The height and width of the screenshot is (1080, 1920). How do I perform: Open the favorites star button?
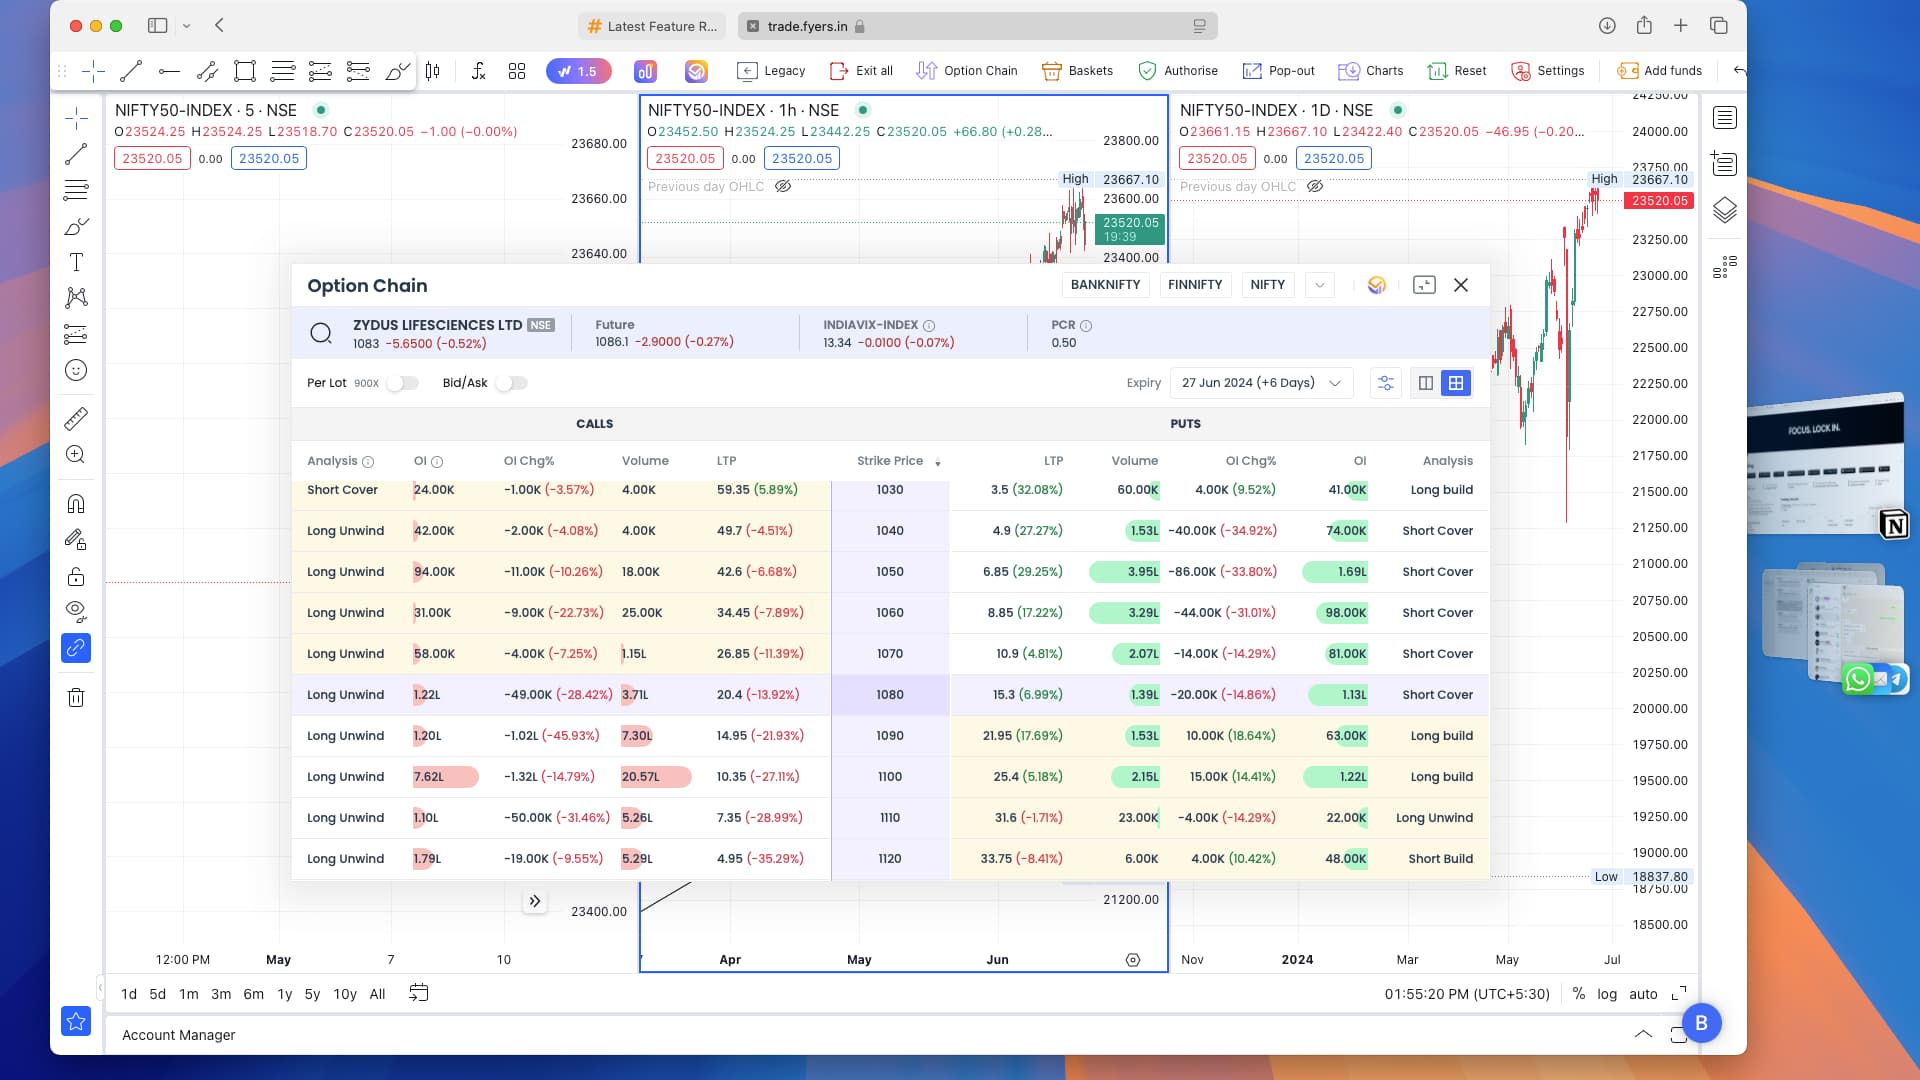76,1021
